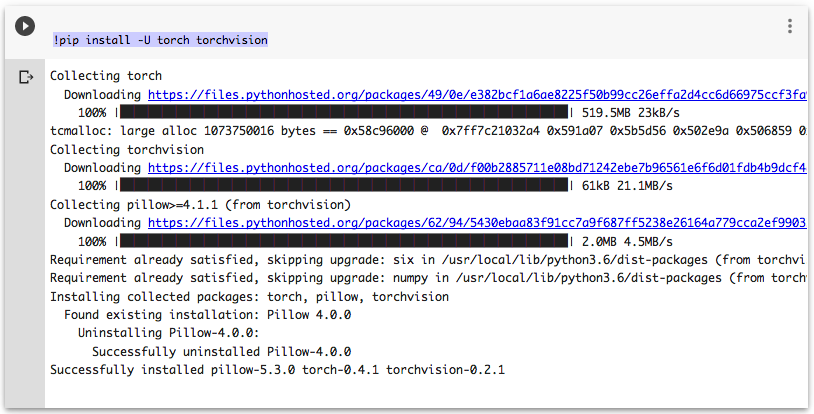814x414 pixels.
Task: Click the torchvision 61kB progress bar
Action: (x=344, y=186)
